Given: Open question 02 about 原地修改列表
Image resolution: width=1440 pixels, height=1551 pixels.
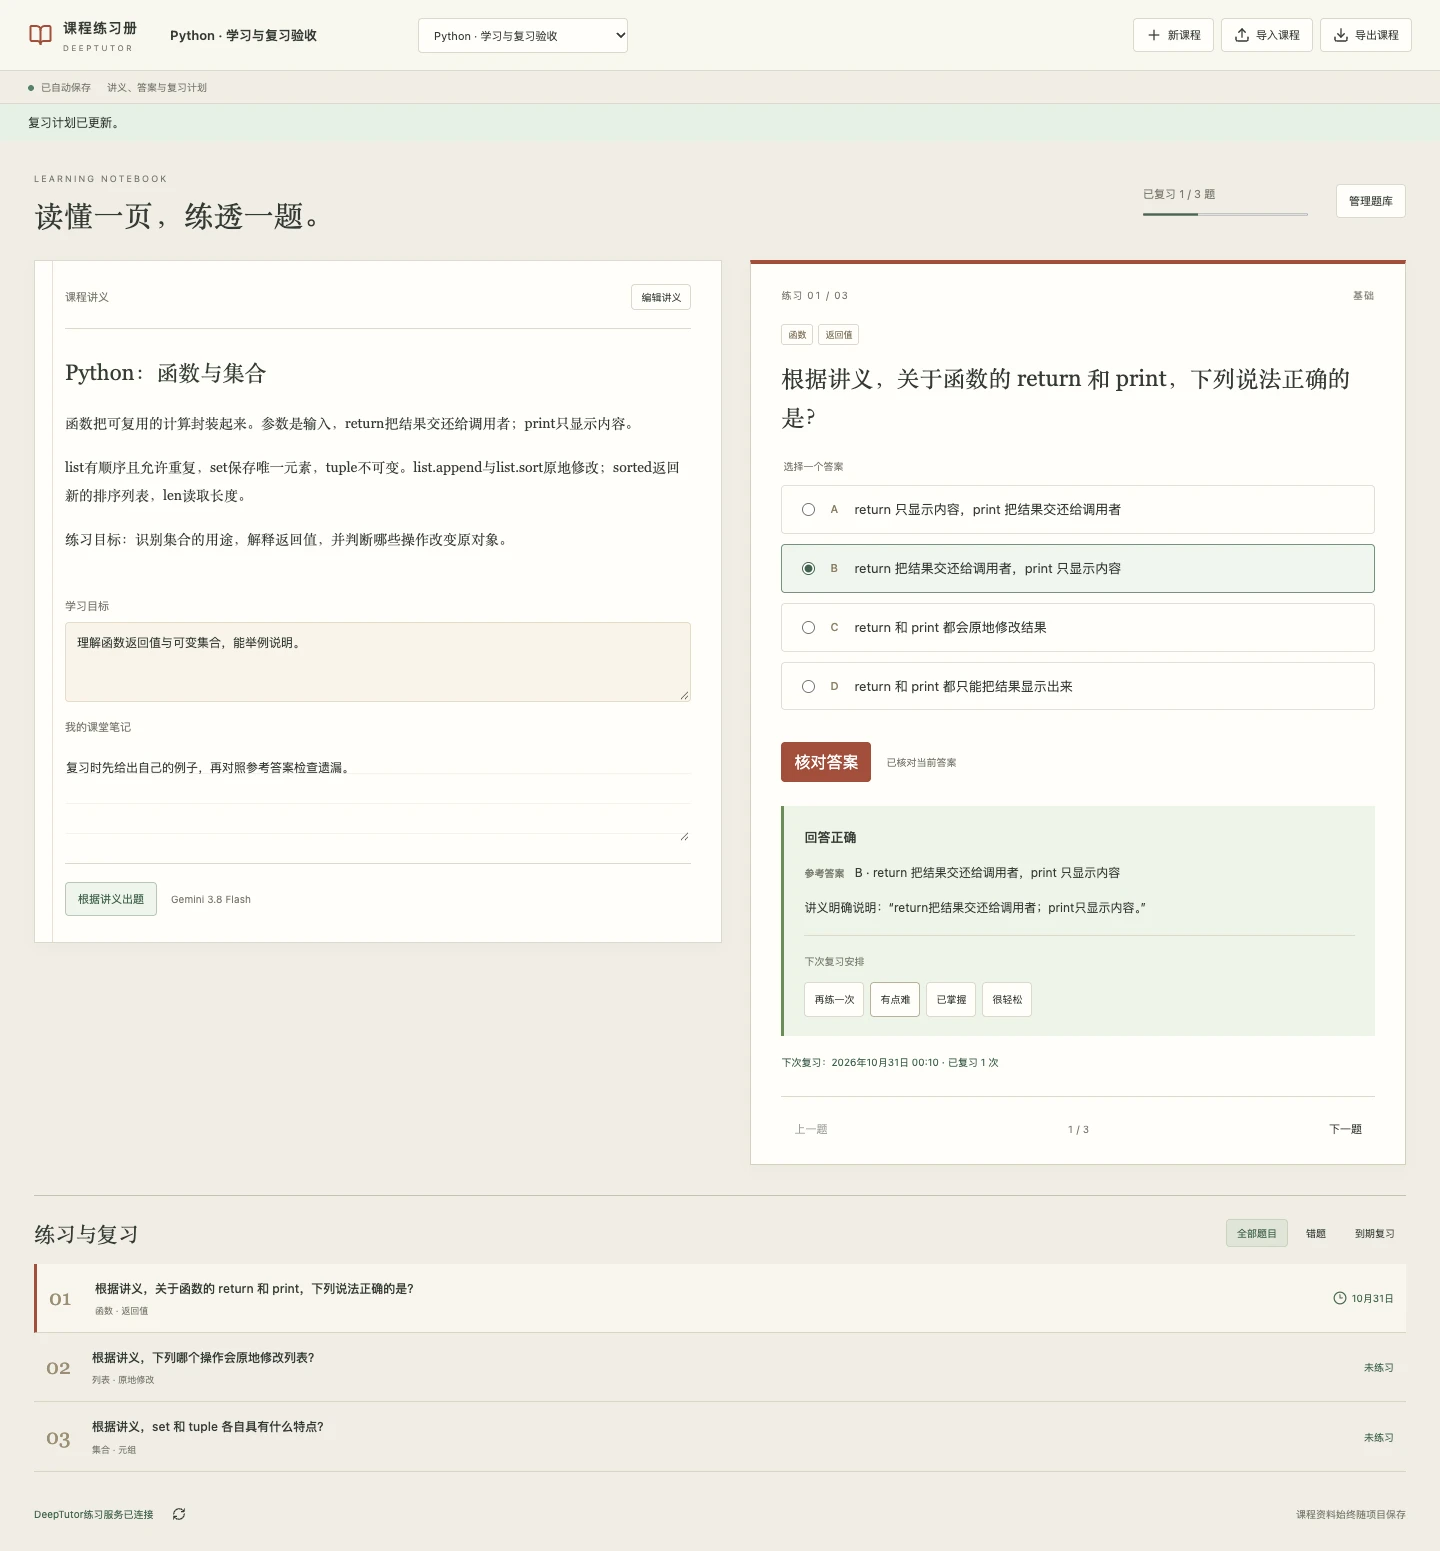Looking at the screenshot, I should (x=720, y=1367).
